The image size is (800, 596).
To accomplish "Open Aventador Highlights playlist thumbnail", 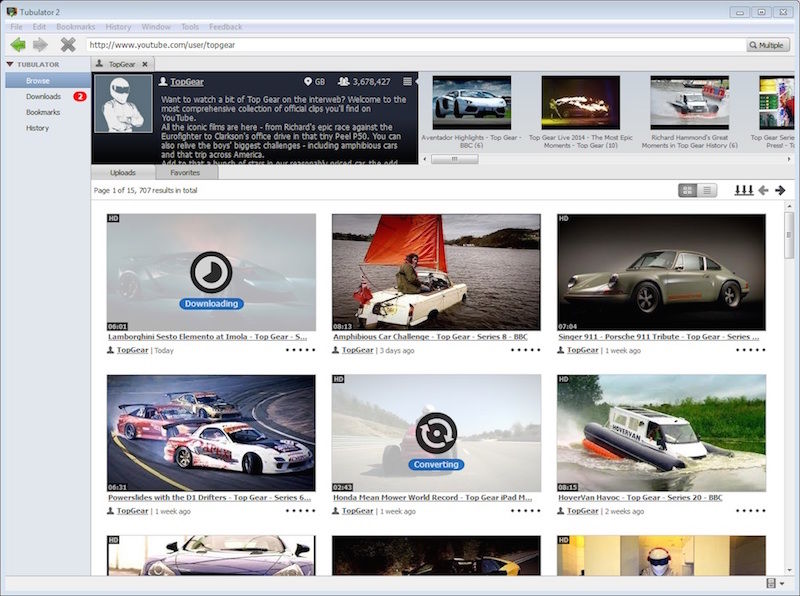I will click(471, 102).
